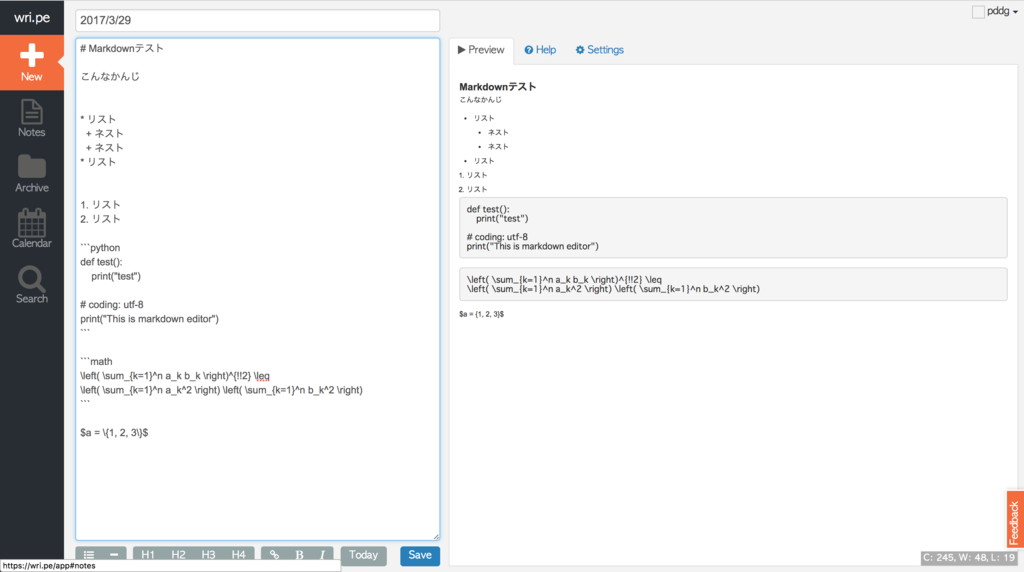Save the current note
The image size is (1024, 572).
tap(420, 555)
